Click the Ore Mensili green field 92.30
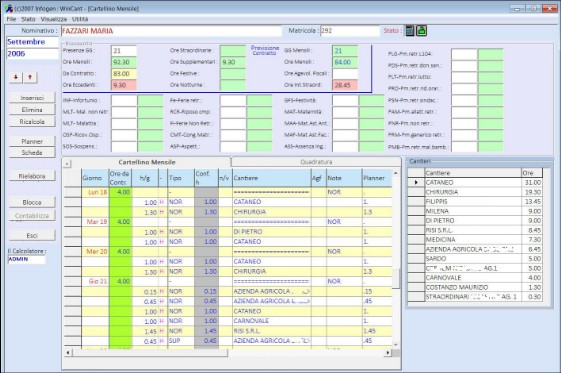 pos(124,62)
